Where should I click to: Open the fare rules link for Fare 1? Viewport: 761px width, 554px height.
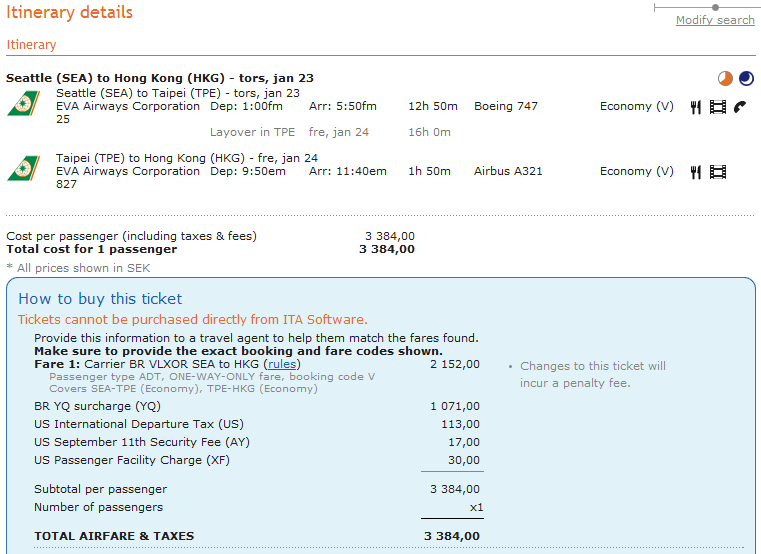pyautogui.click(x=282, y=364)
